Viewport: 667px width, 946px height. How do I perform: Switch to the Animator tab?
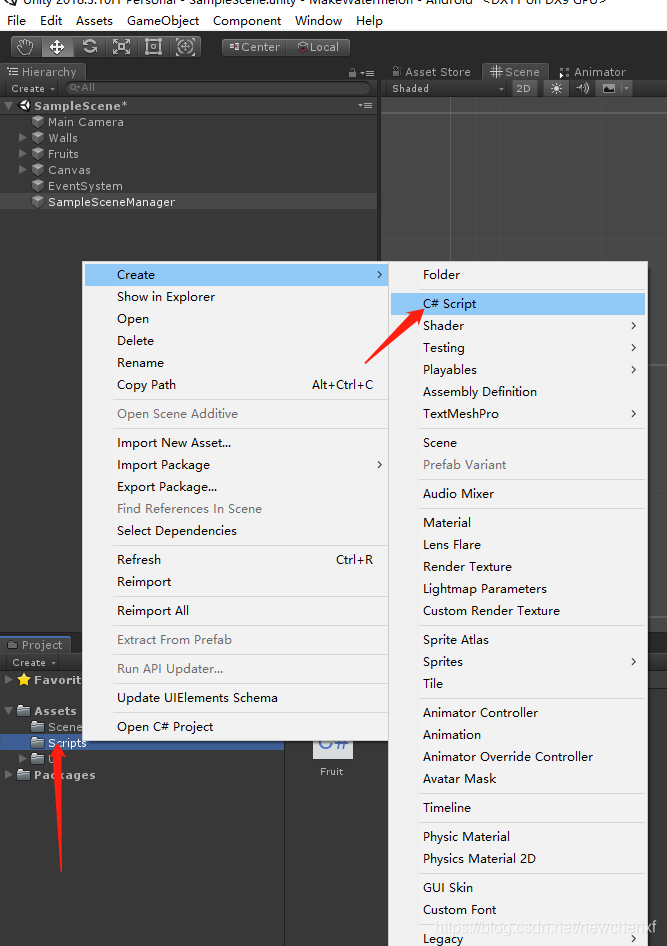pyautogui.click(x=593, y=72)
